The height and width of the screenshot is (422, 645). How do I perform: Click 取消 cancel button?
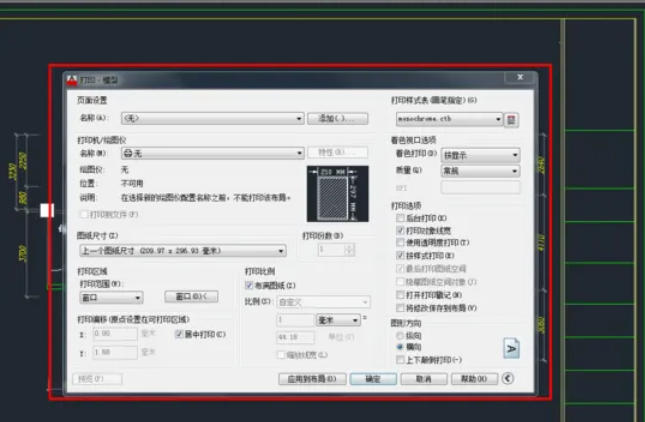(x=424, y=379)
